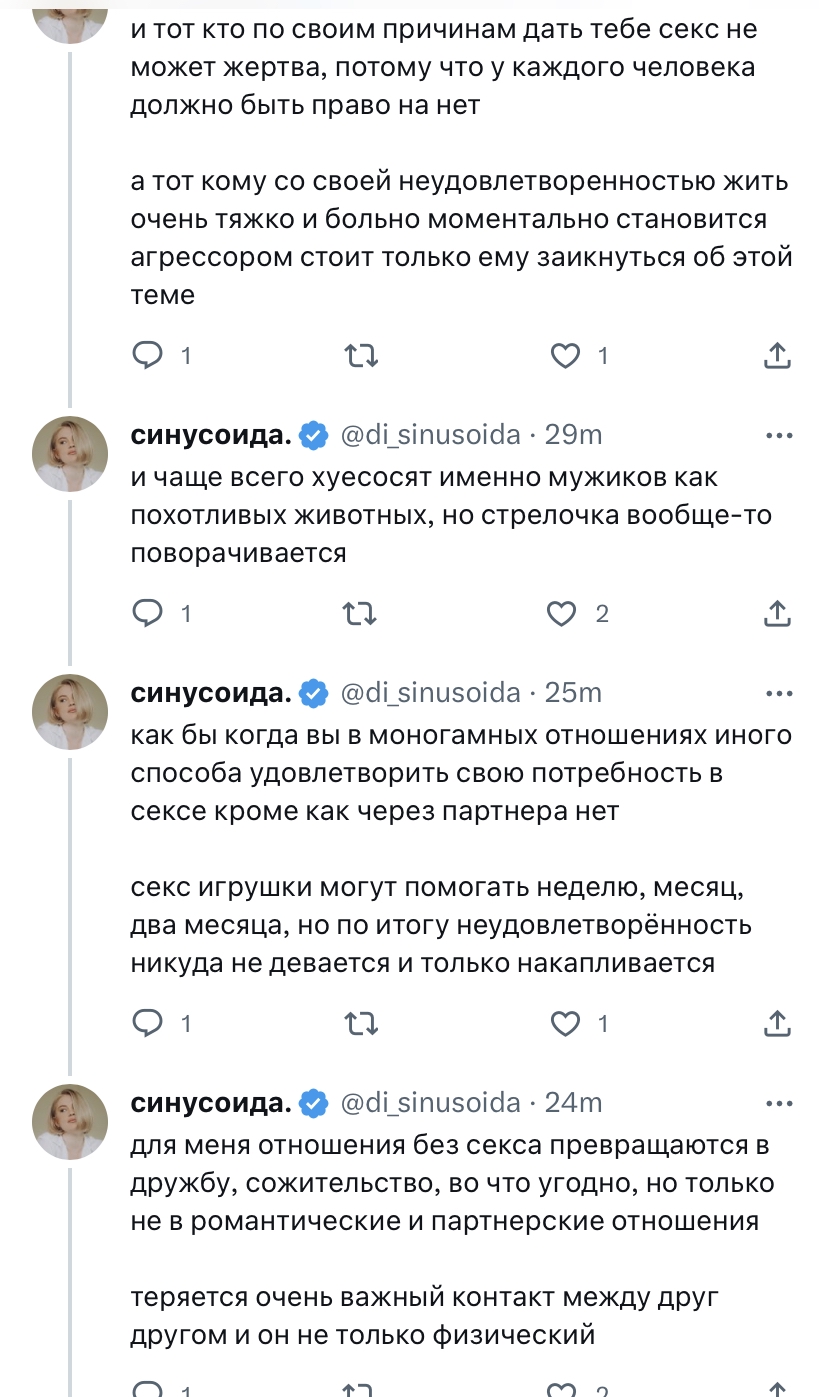
Task: Open the profile avatar beside 29m tweet
Action: coord(70,452)
